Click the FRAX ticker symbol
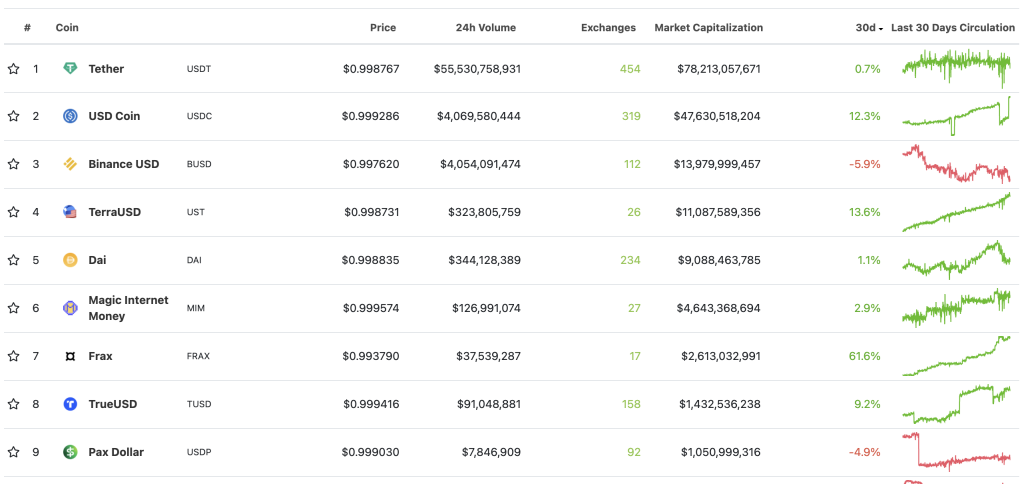Screen dimensions: 1024x484 point(198,356)
